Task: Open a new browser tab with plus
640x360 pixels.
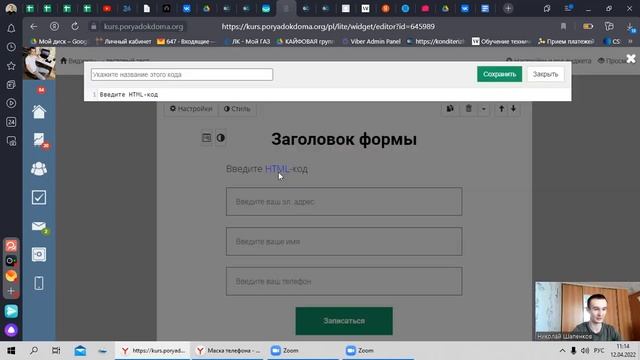Action: pyautogui.click(x=508, y=8)
